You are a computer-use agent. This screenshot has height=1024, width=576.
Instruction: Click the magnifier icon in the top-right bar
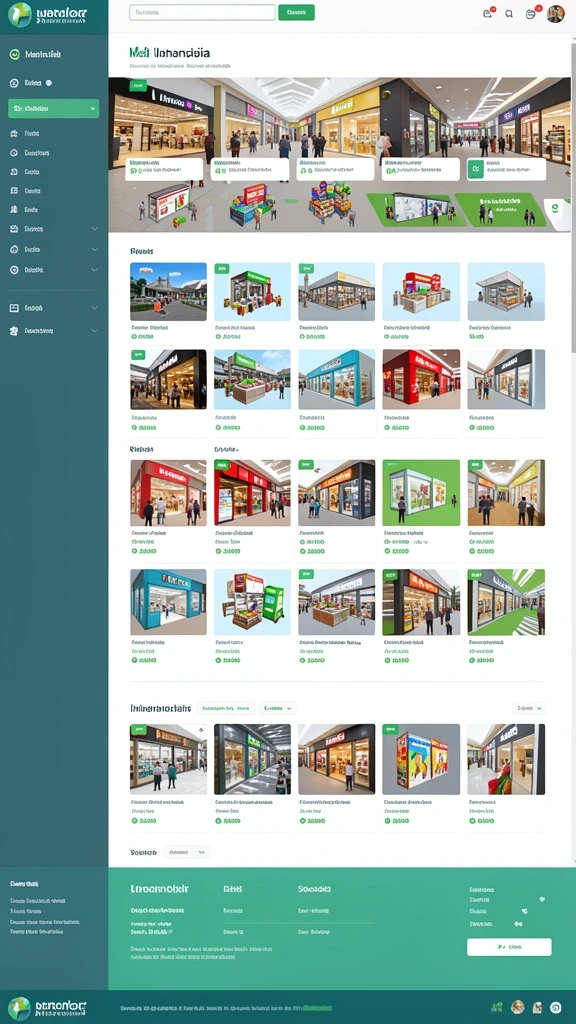509,13
